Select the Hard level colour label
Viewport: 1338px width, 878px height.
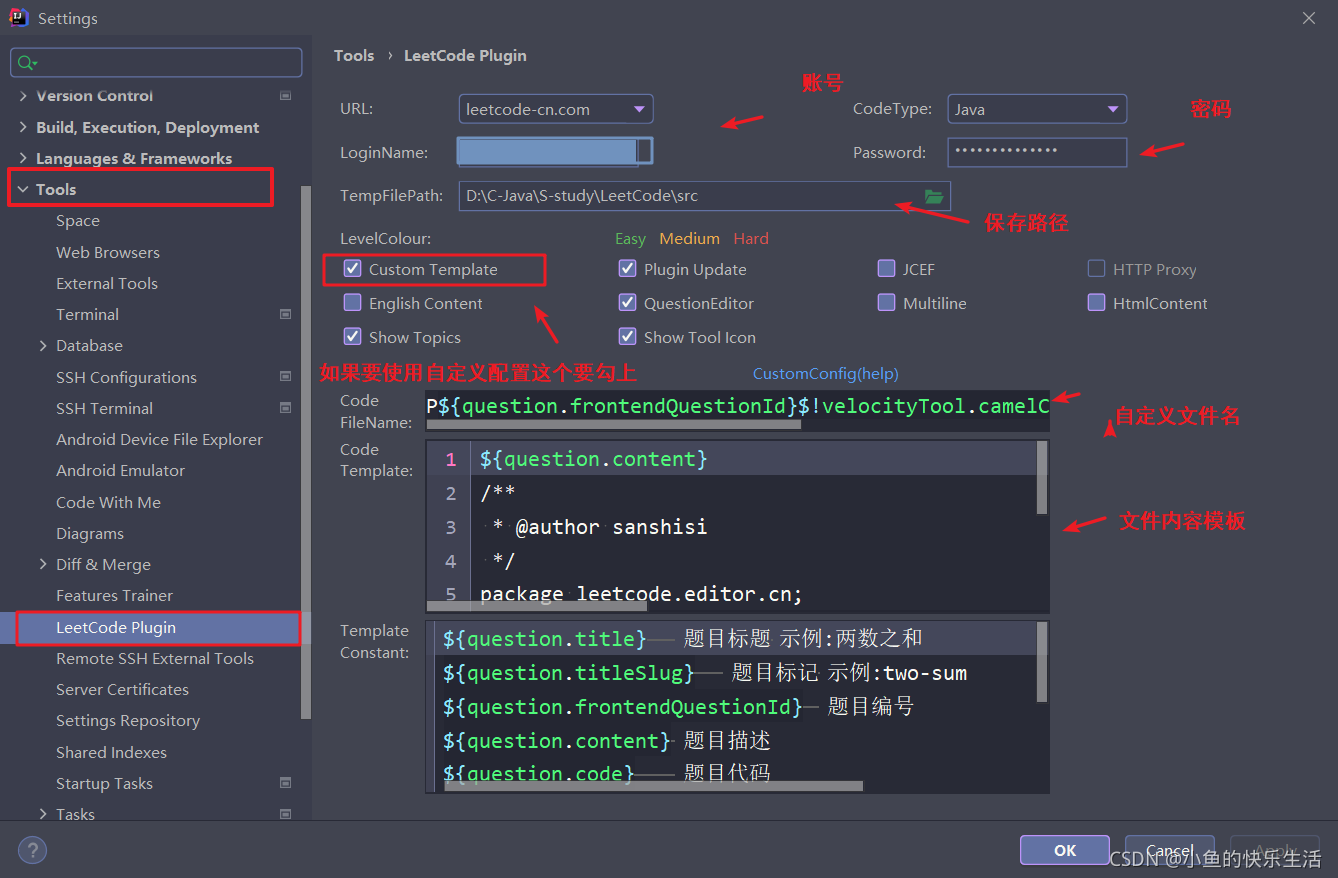[751, 238]
